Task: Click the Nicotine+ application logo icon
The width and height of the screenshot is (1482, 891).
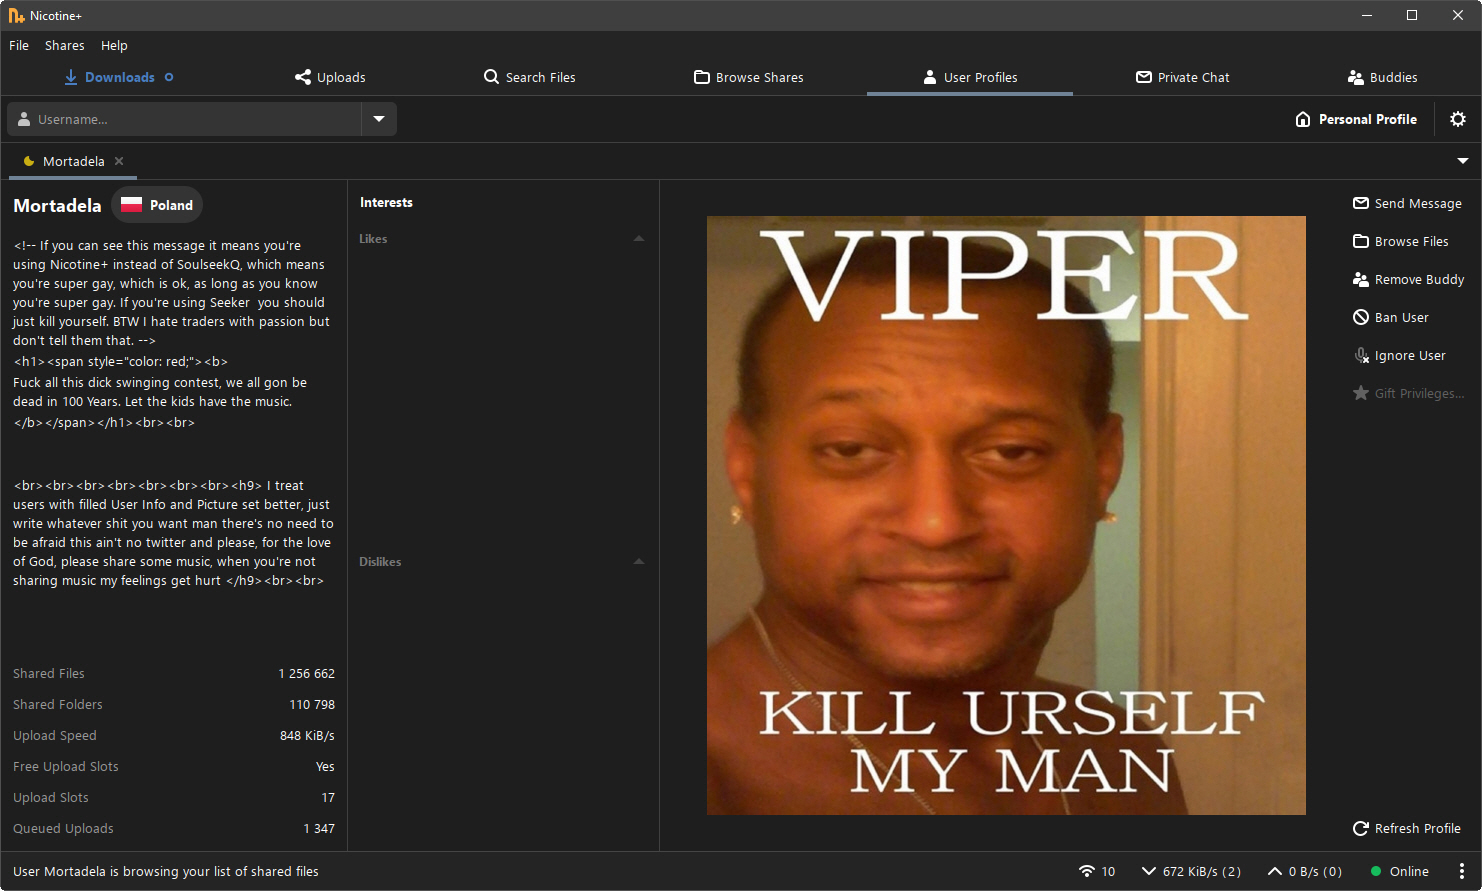Action: click(x=16, y=15)
